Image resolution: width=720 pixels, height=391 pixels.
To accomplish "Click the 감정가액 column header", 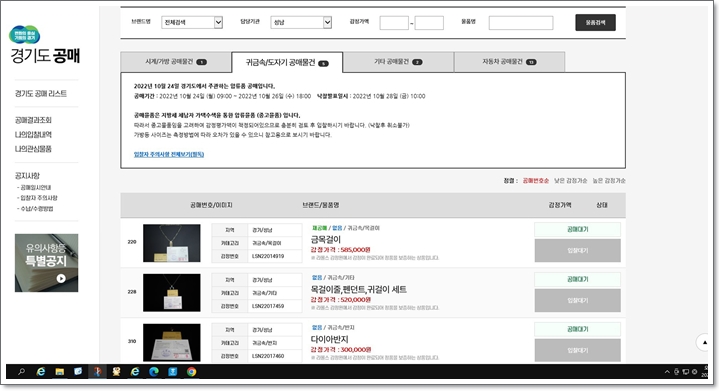I will tap(560, 205).
